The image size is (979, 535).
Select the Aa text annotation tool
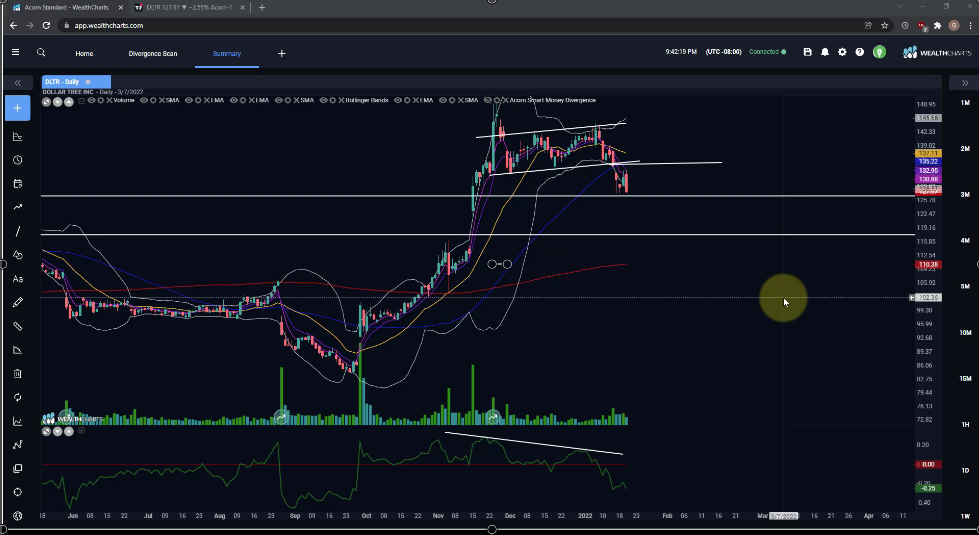tap(17, 279)
